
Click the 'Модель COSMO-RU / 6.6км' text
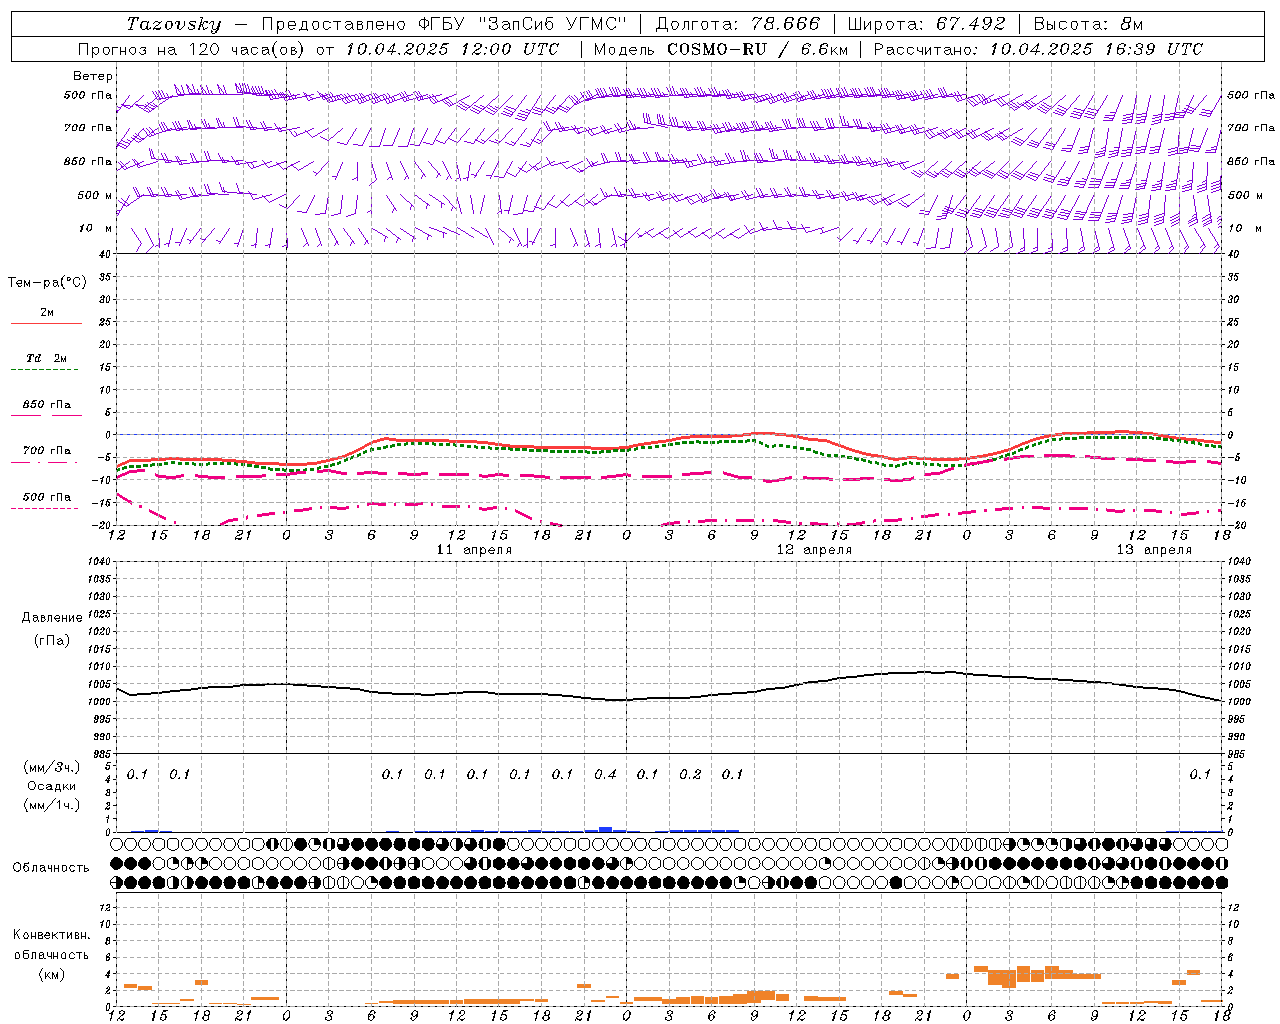(x=721, y=49)
